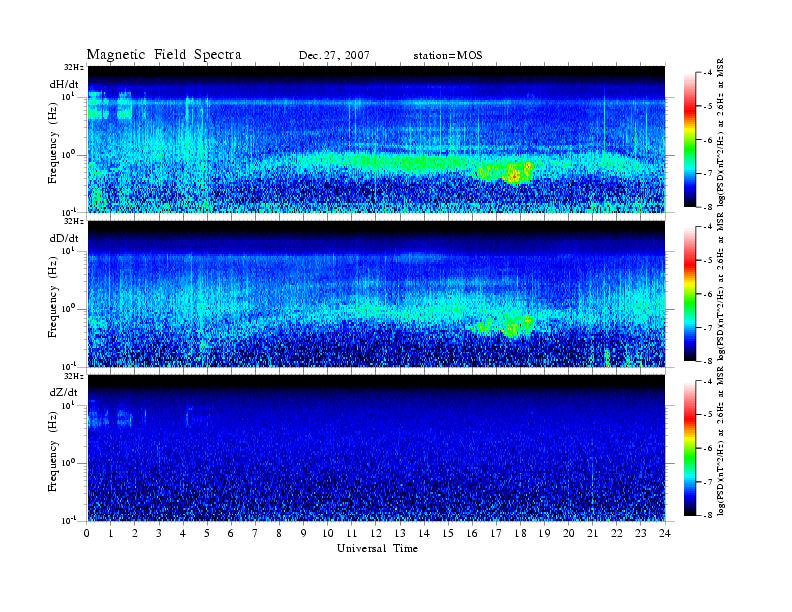Click the "Magnetic Field Spectra" title
Image resolution: width=792 pixels, height=612 pixels.
click(164, 55)
